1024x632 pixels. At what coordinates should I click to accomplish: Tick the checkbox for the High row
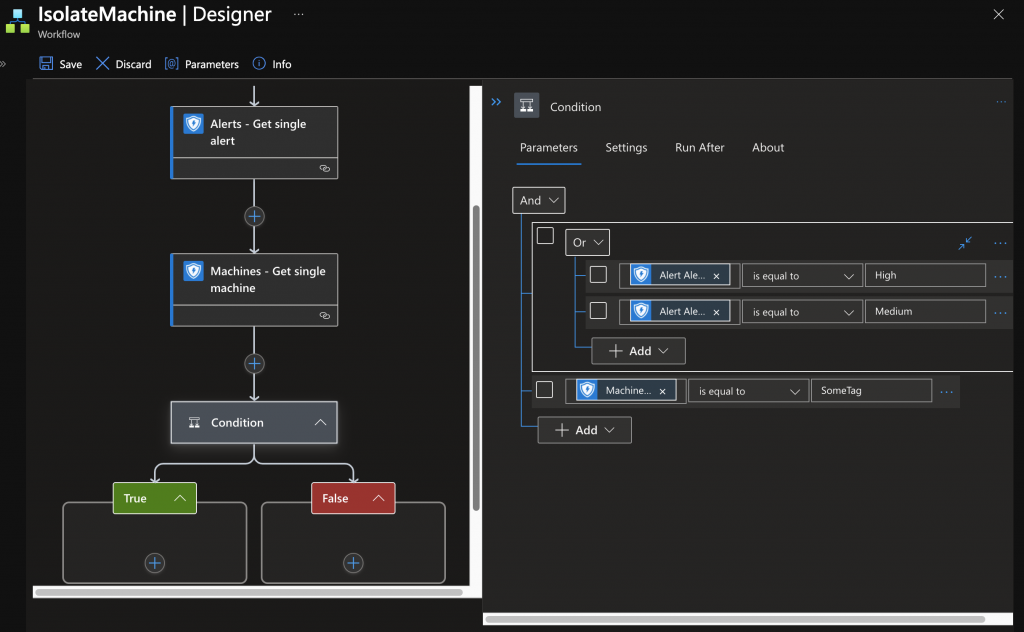point(598,275)
